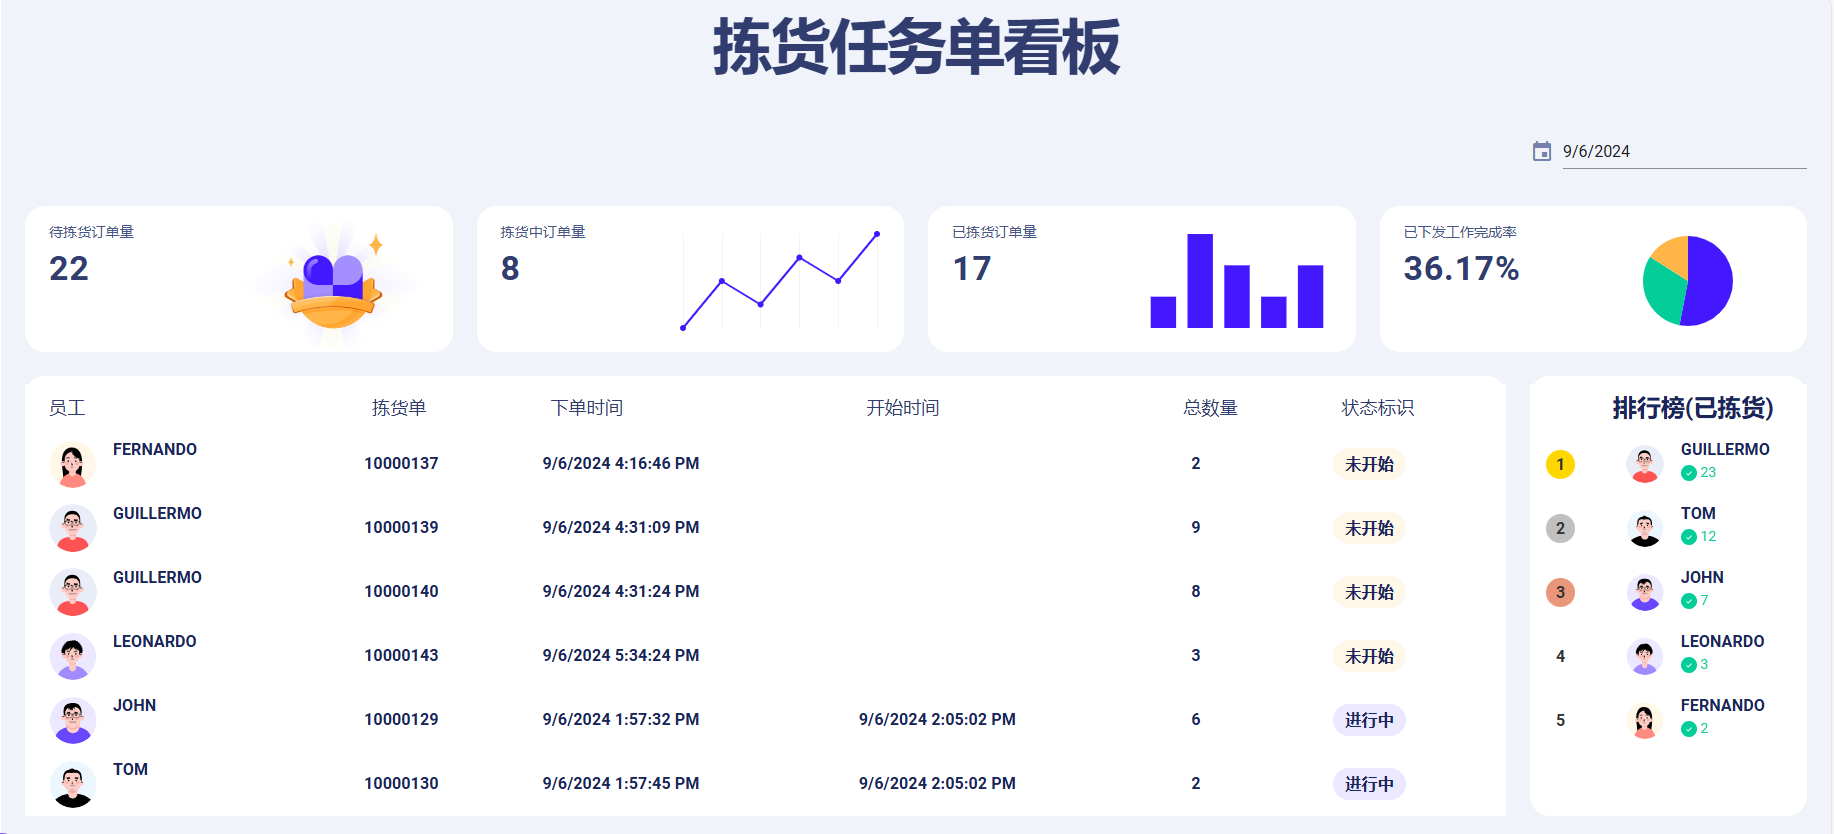Image resolution: width=1834 pixels, height=834 pixels.
Task: Click FERNANDO's avatar in the task table
Action: pos(72,464)
